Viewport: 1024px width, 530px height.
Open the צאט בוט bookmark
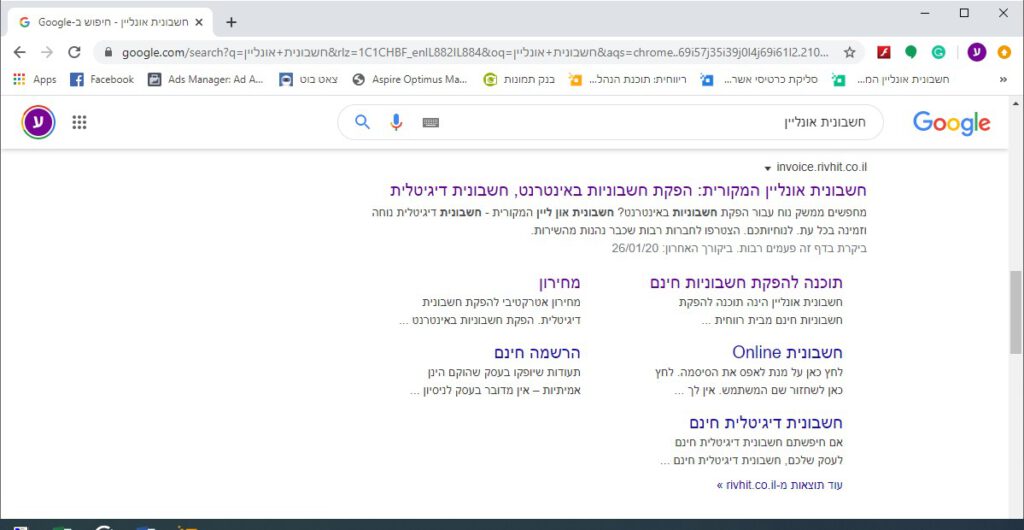tap(308, 80)
